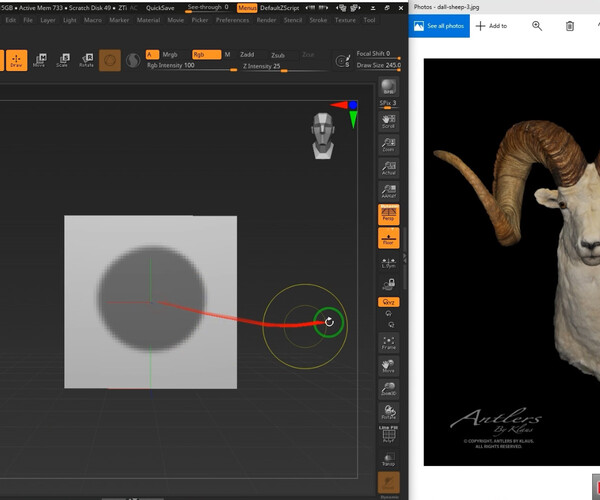The width and height of the screenshot is (600, 500).
Task: Toggle Perspective (Persp) mode
Action: point(388,214)
